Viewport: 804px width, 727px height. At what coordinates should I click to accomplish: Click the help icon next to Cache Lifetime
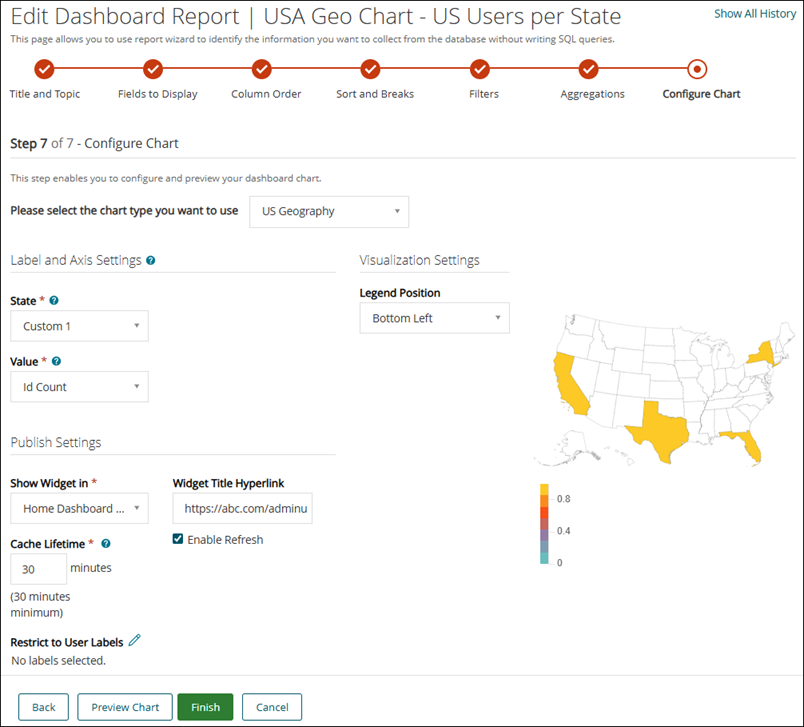click(106, 544)
